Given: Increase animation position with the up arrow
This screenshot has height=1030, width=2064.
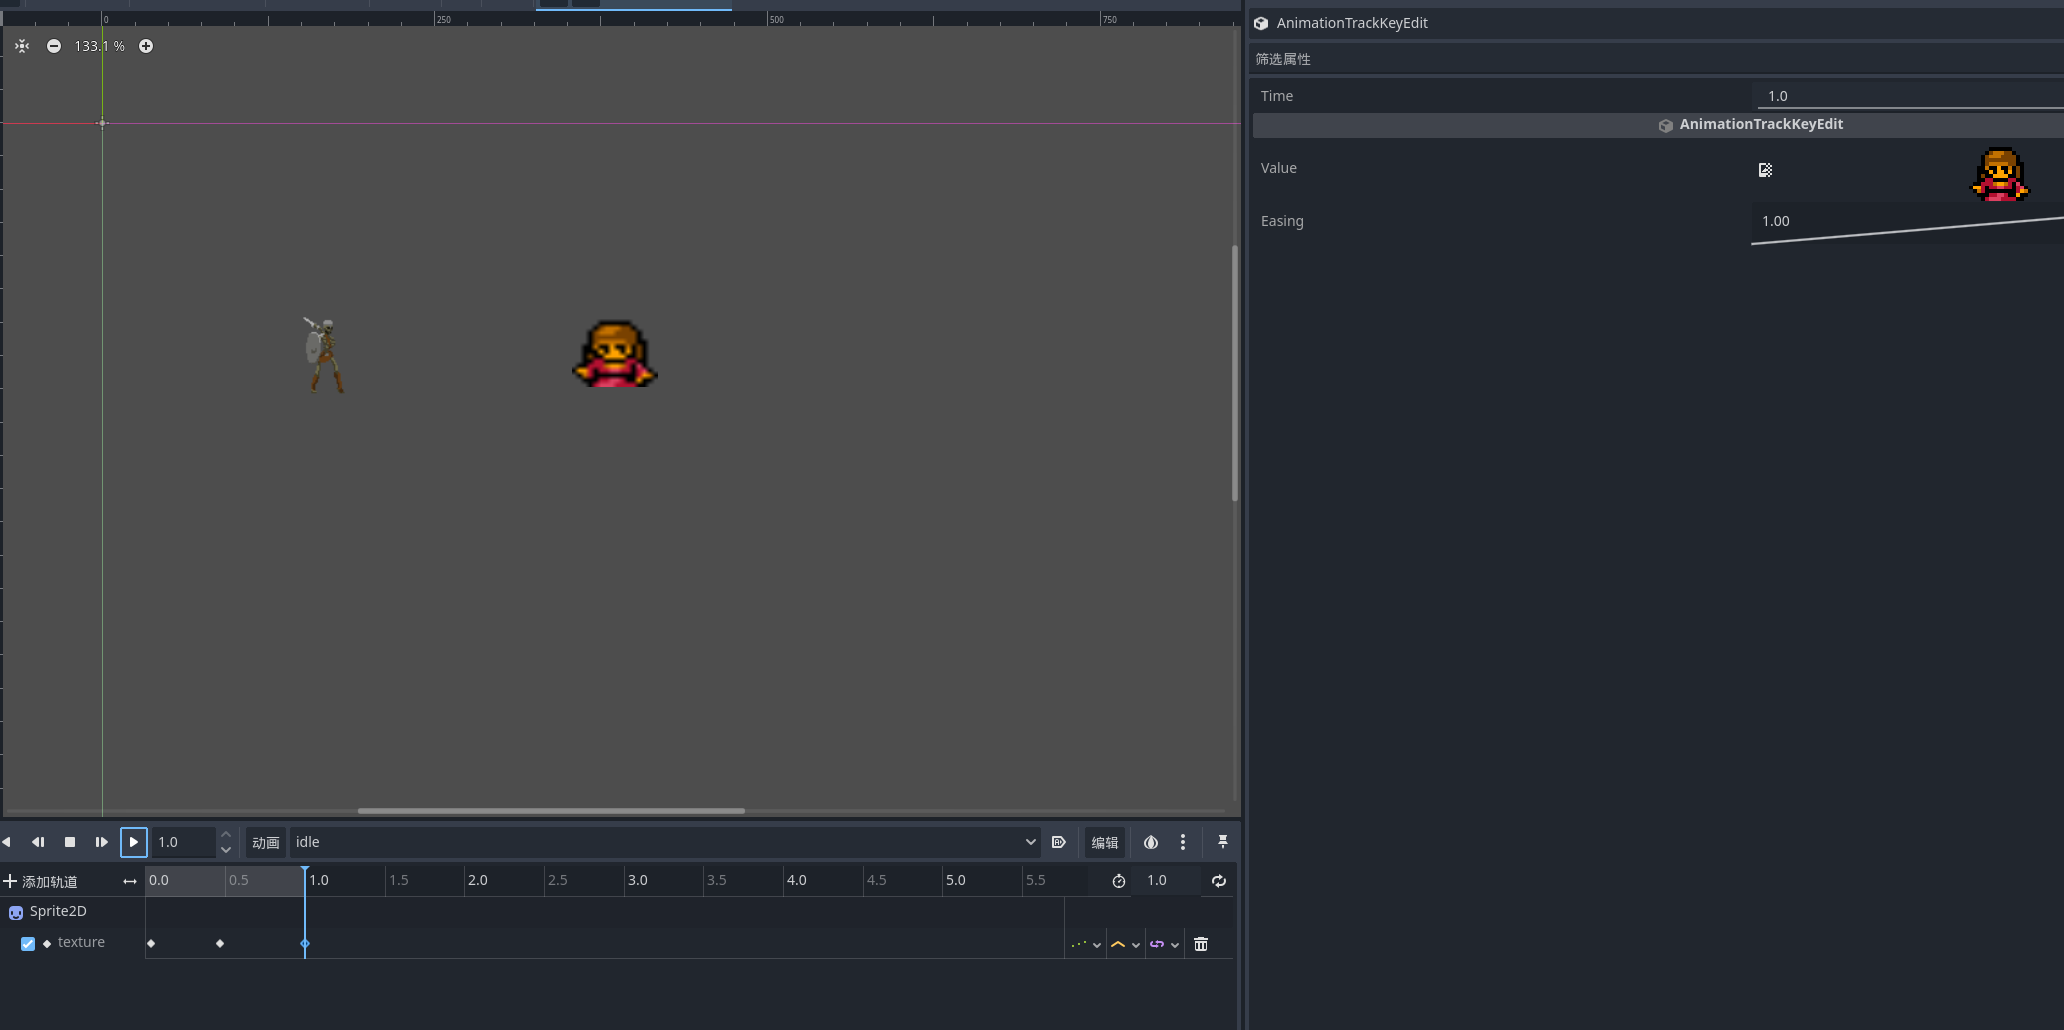Looking at the screenshot, I should click(226, 835).
